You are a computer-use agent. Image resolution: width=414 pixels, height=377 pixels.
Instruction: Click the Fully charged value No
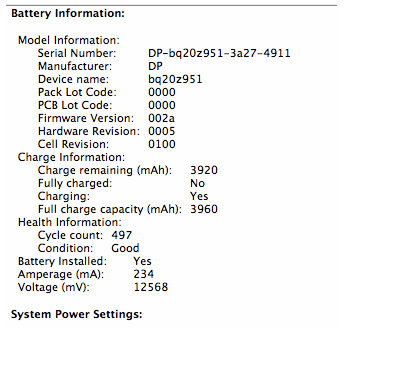click(x=197, y=183)
